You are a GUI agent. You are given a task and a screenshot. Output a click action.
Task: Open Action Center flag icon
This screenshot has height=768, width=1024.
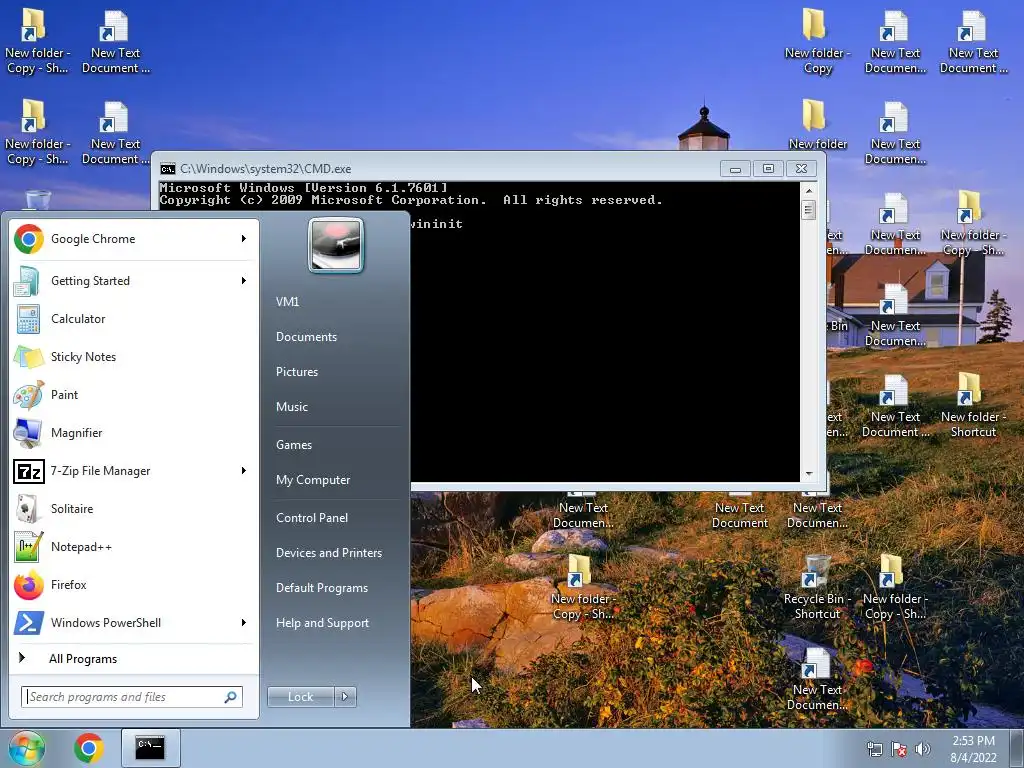click(899, 749)
